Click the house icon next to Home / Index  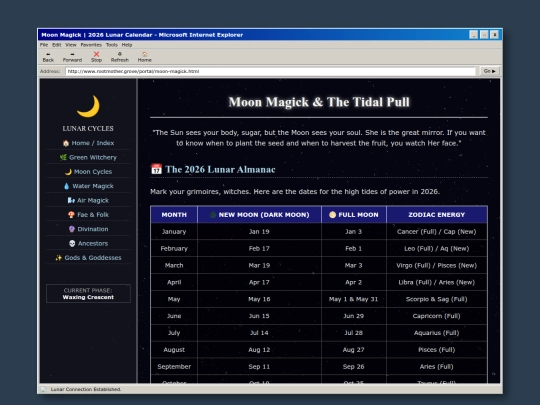[66, 143]
